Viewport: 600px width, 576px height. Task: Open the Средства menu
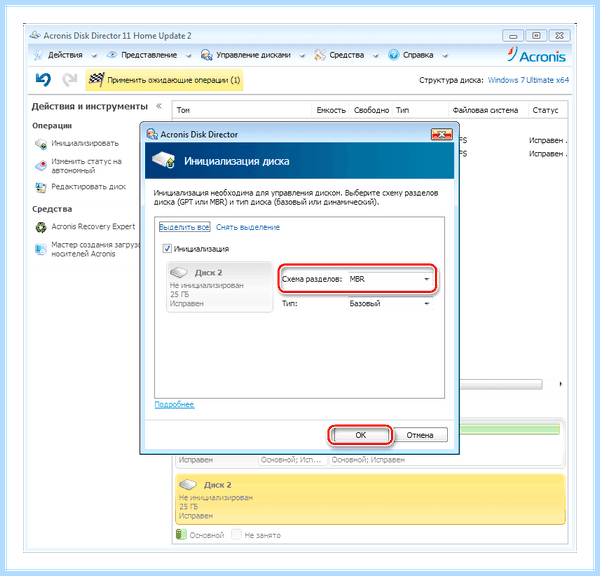(347, 55)
